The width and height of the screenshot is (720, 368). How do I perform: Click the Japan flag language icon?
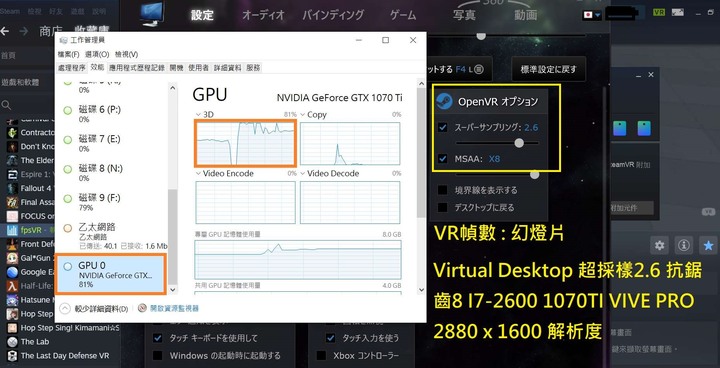(588, 15)
